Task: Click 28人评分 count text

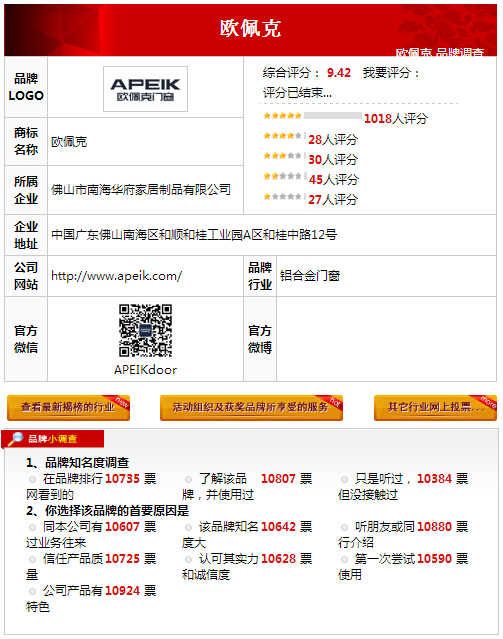Action: point(333,140)
